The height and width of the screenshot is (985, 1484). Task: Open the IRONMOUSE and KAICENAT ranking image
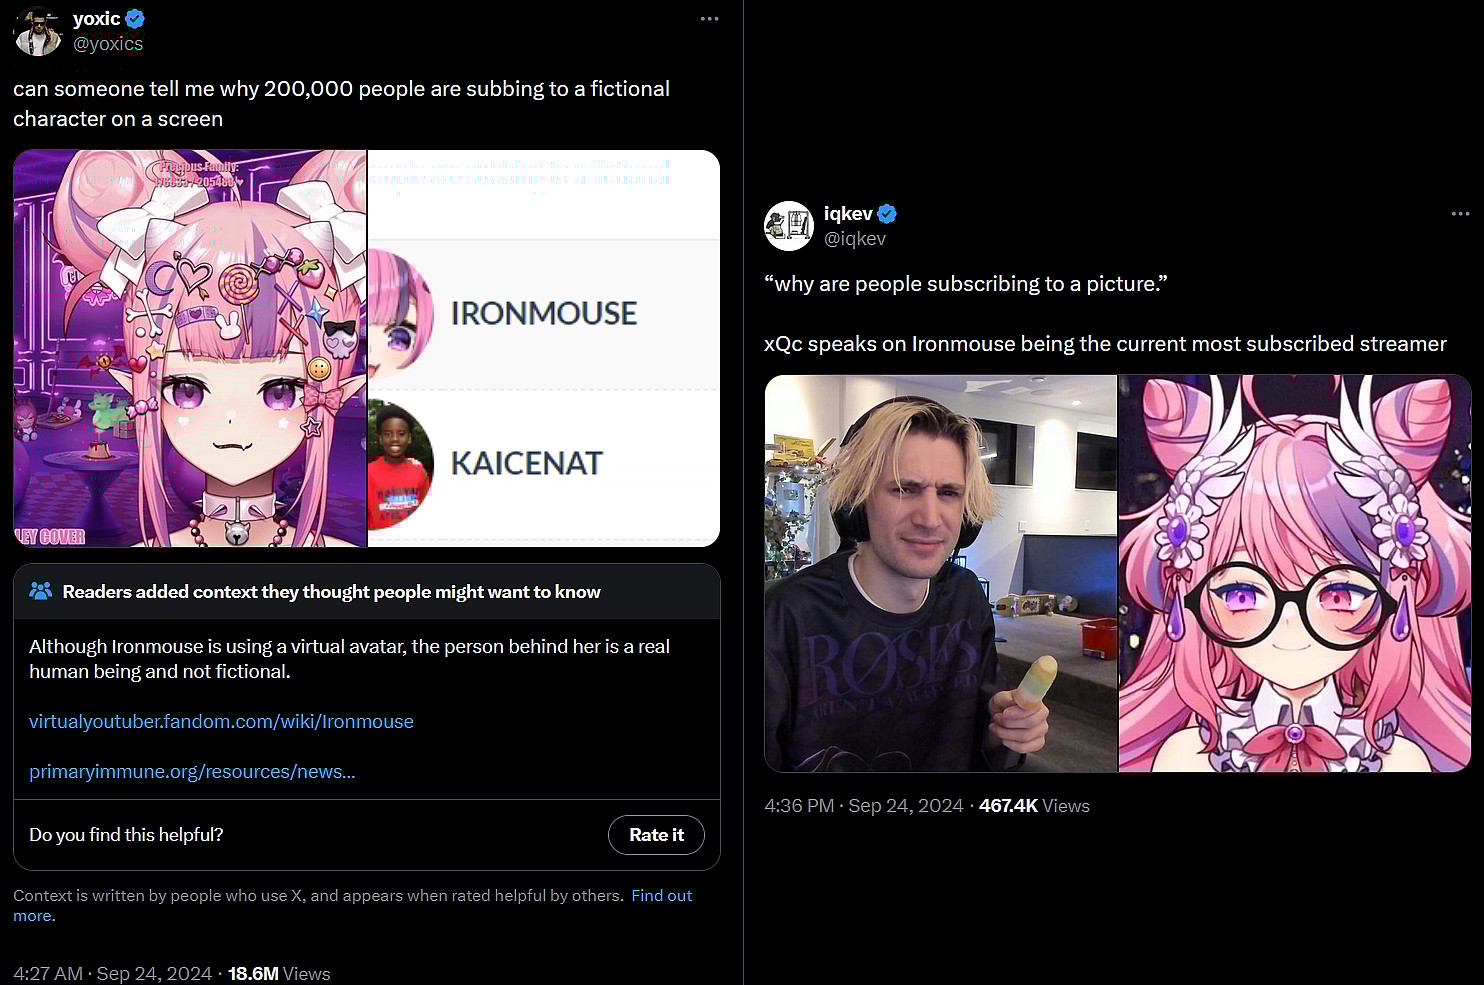coord(544,348)
